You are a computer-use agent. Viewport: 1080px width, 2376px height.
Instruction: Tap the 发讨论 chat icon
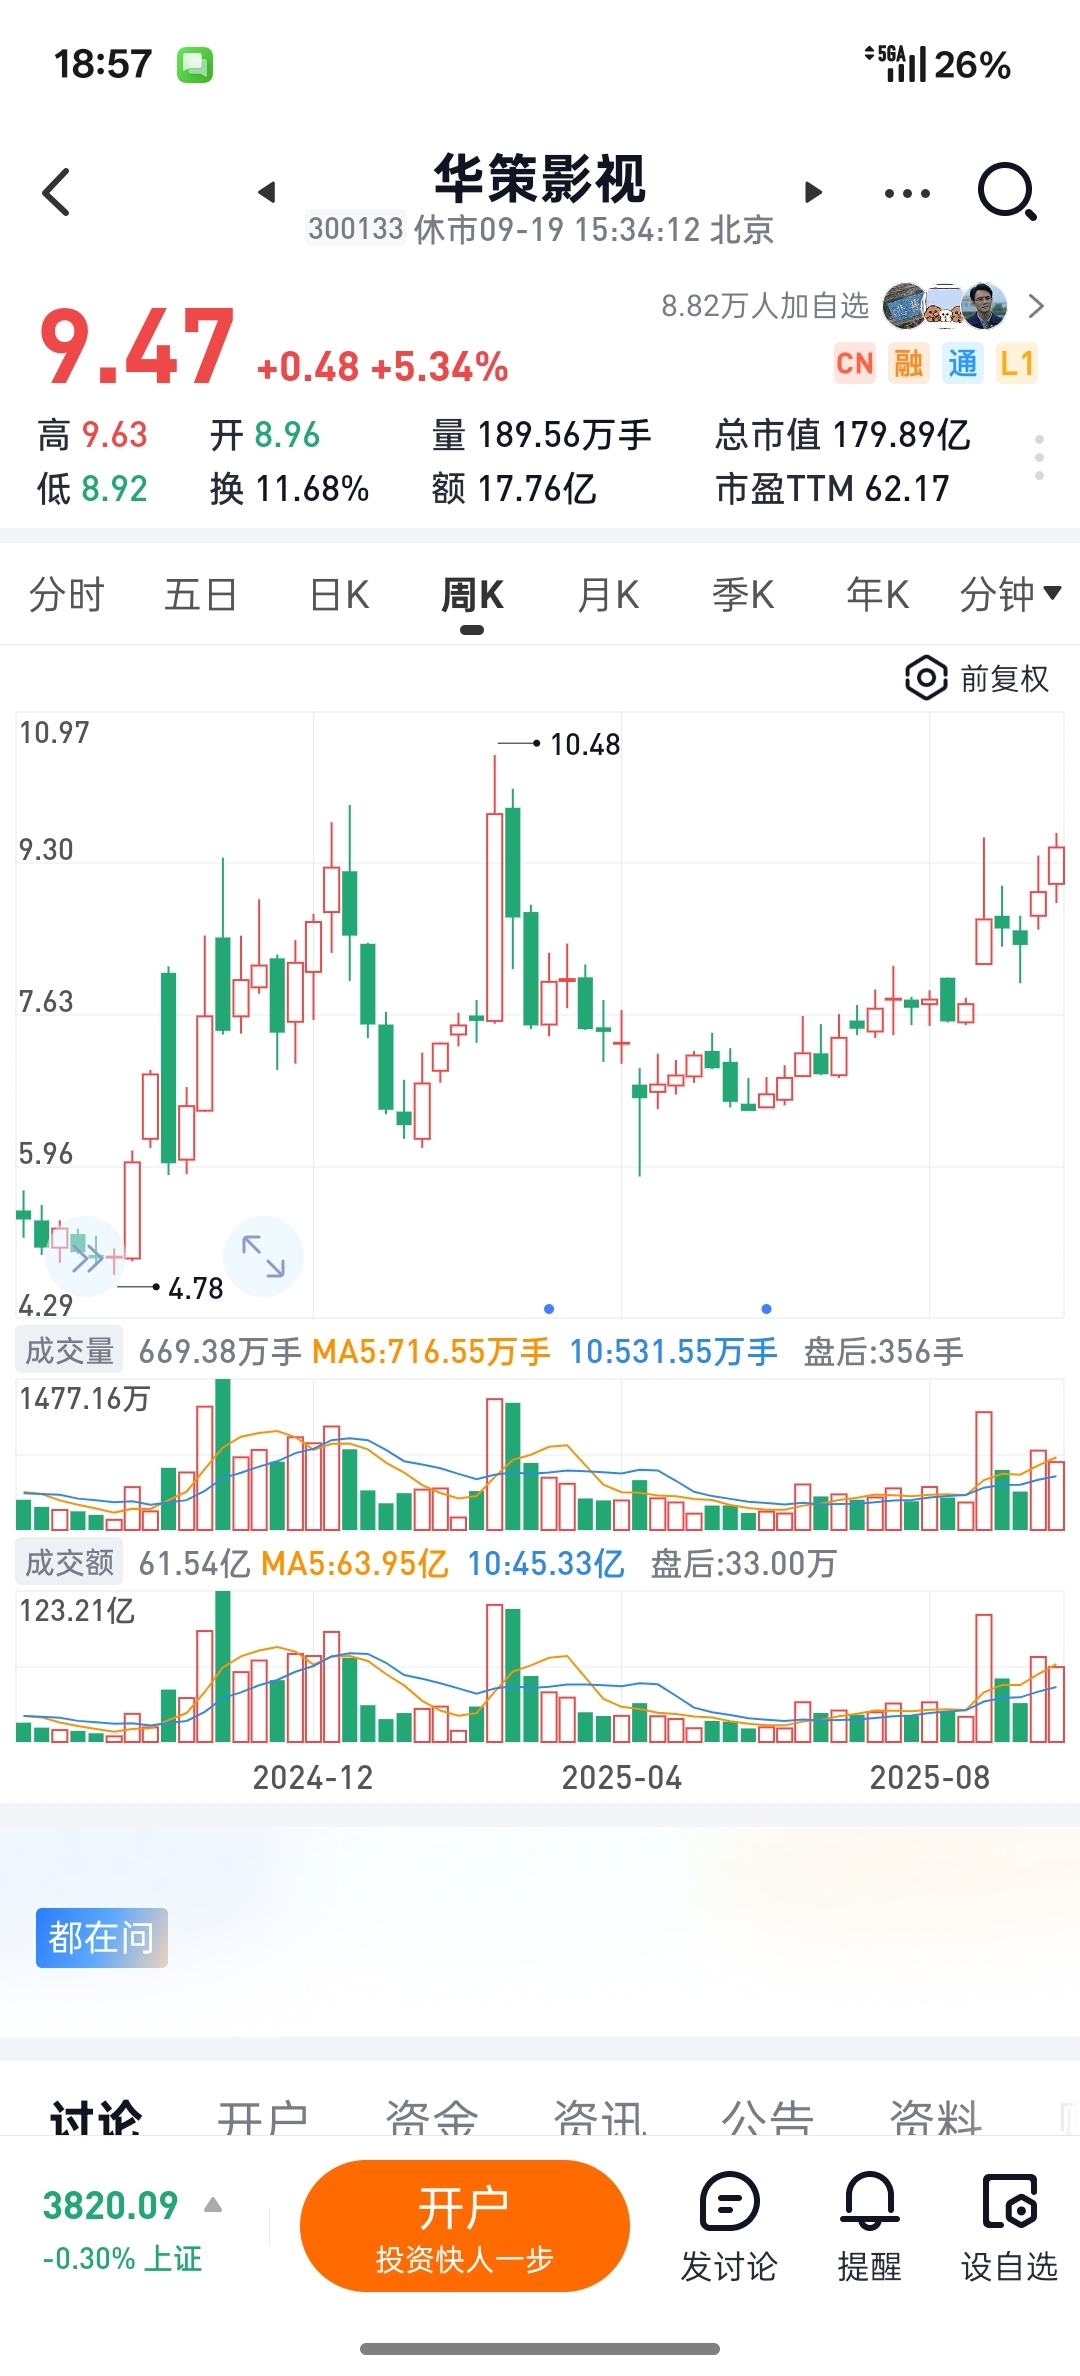click(730, 2201)
